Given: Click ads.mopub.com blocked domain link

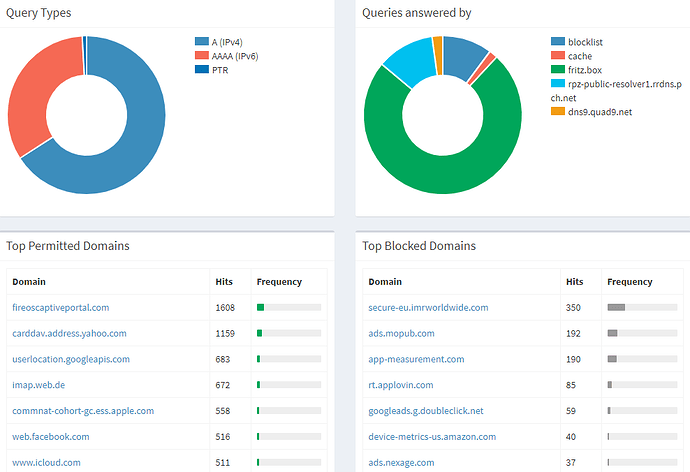Looking at the screenshot, I should tap(401, 333).
